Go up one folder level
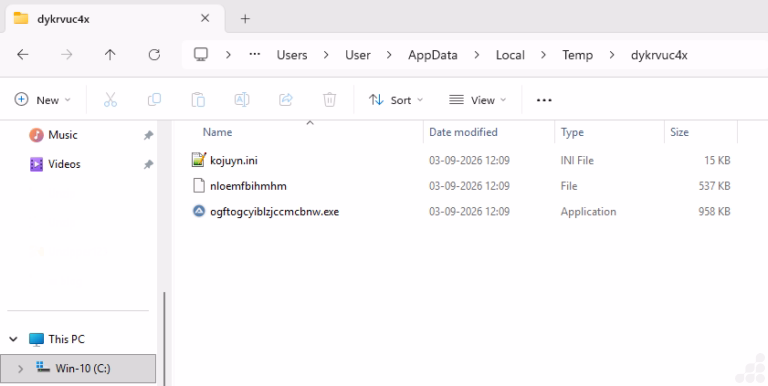This screenshot has width=768, height=386. [x=110, y=55]
